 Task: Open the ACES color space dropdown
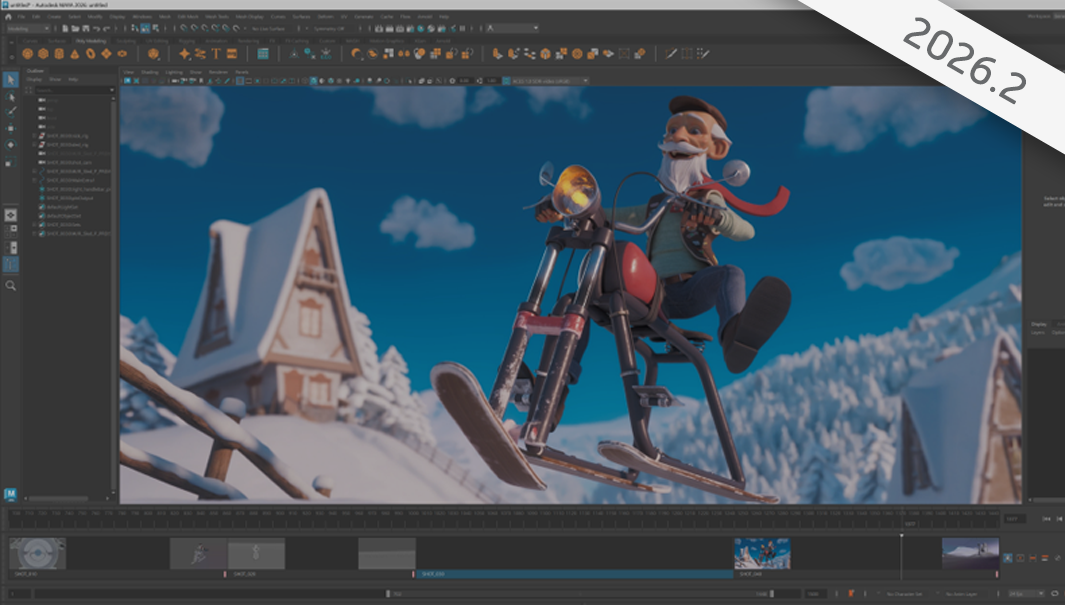tap(550, 81)
